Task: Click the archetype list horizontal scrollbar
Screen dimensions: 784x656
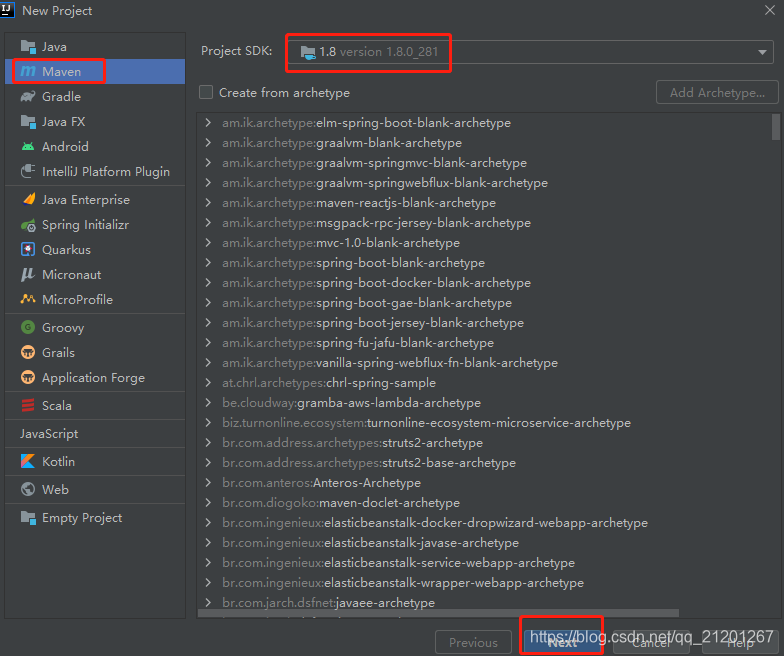Action: (438, 613)
